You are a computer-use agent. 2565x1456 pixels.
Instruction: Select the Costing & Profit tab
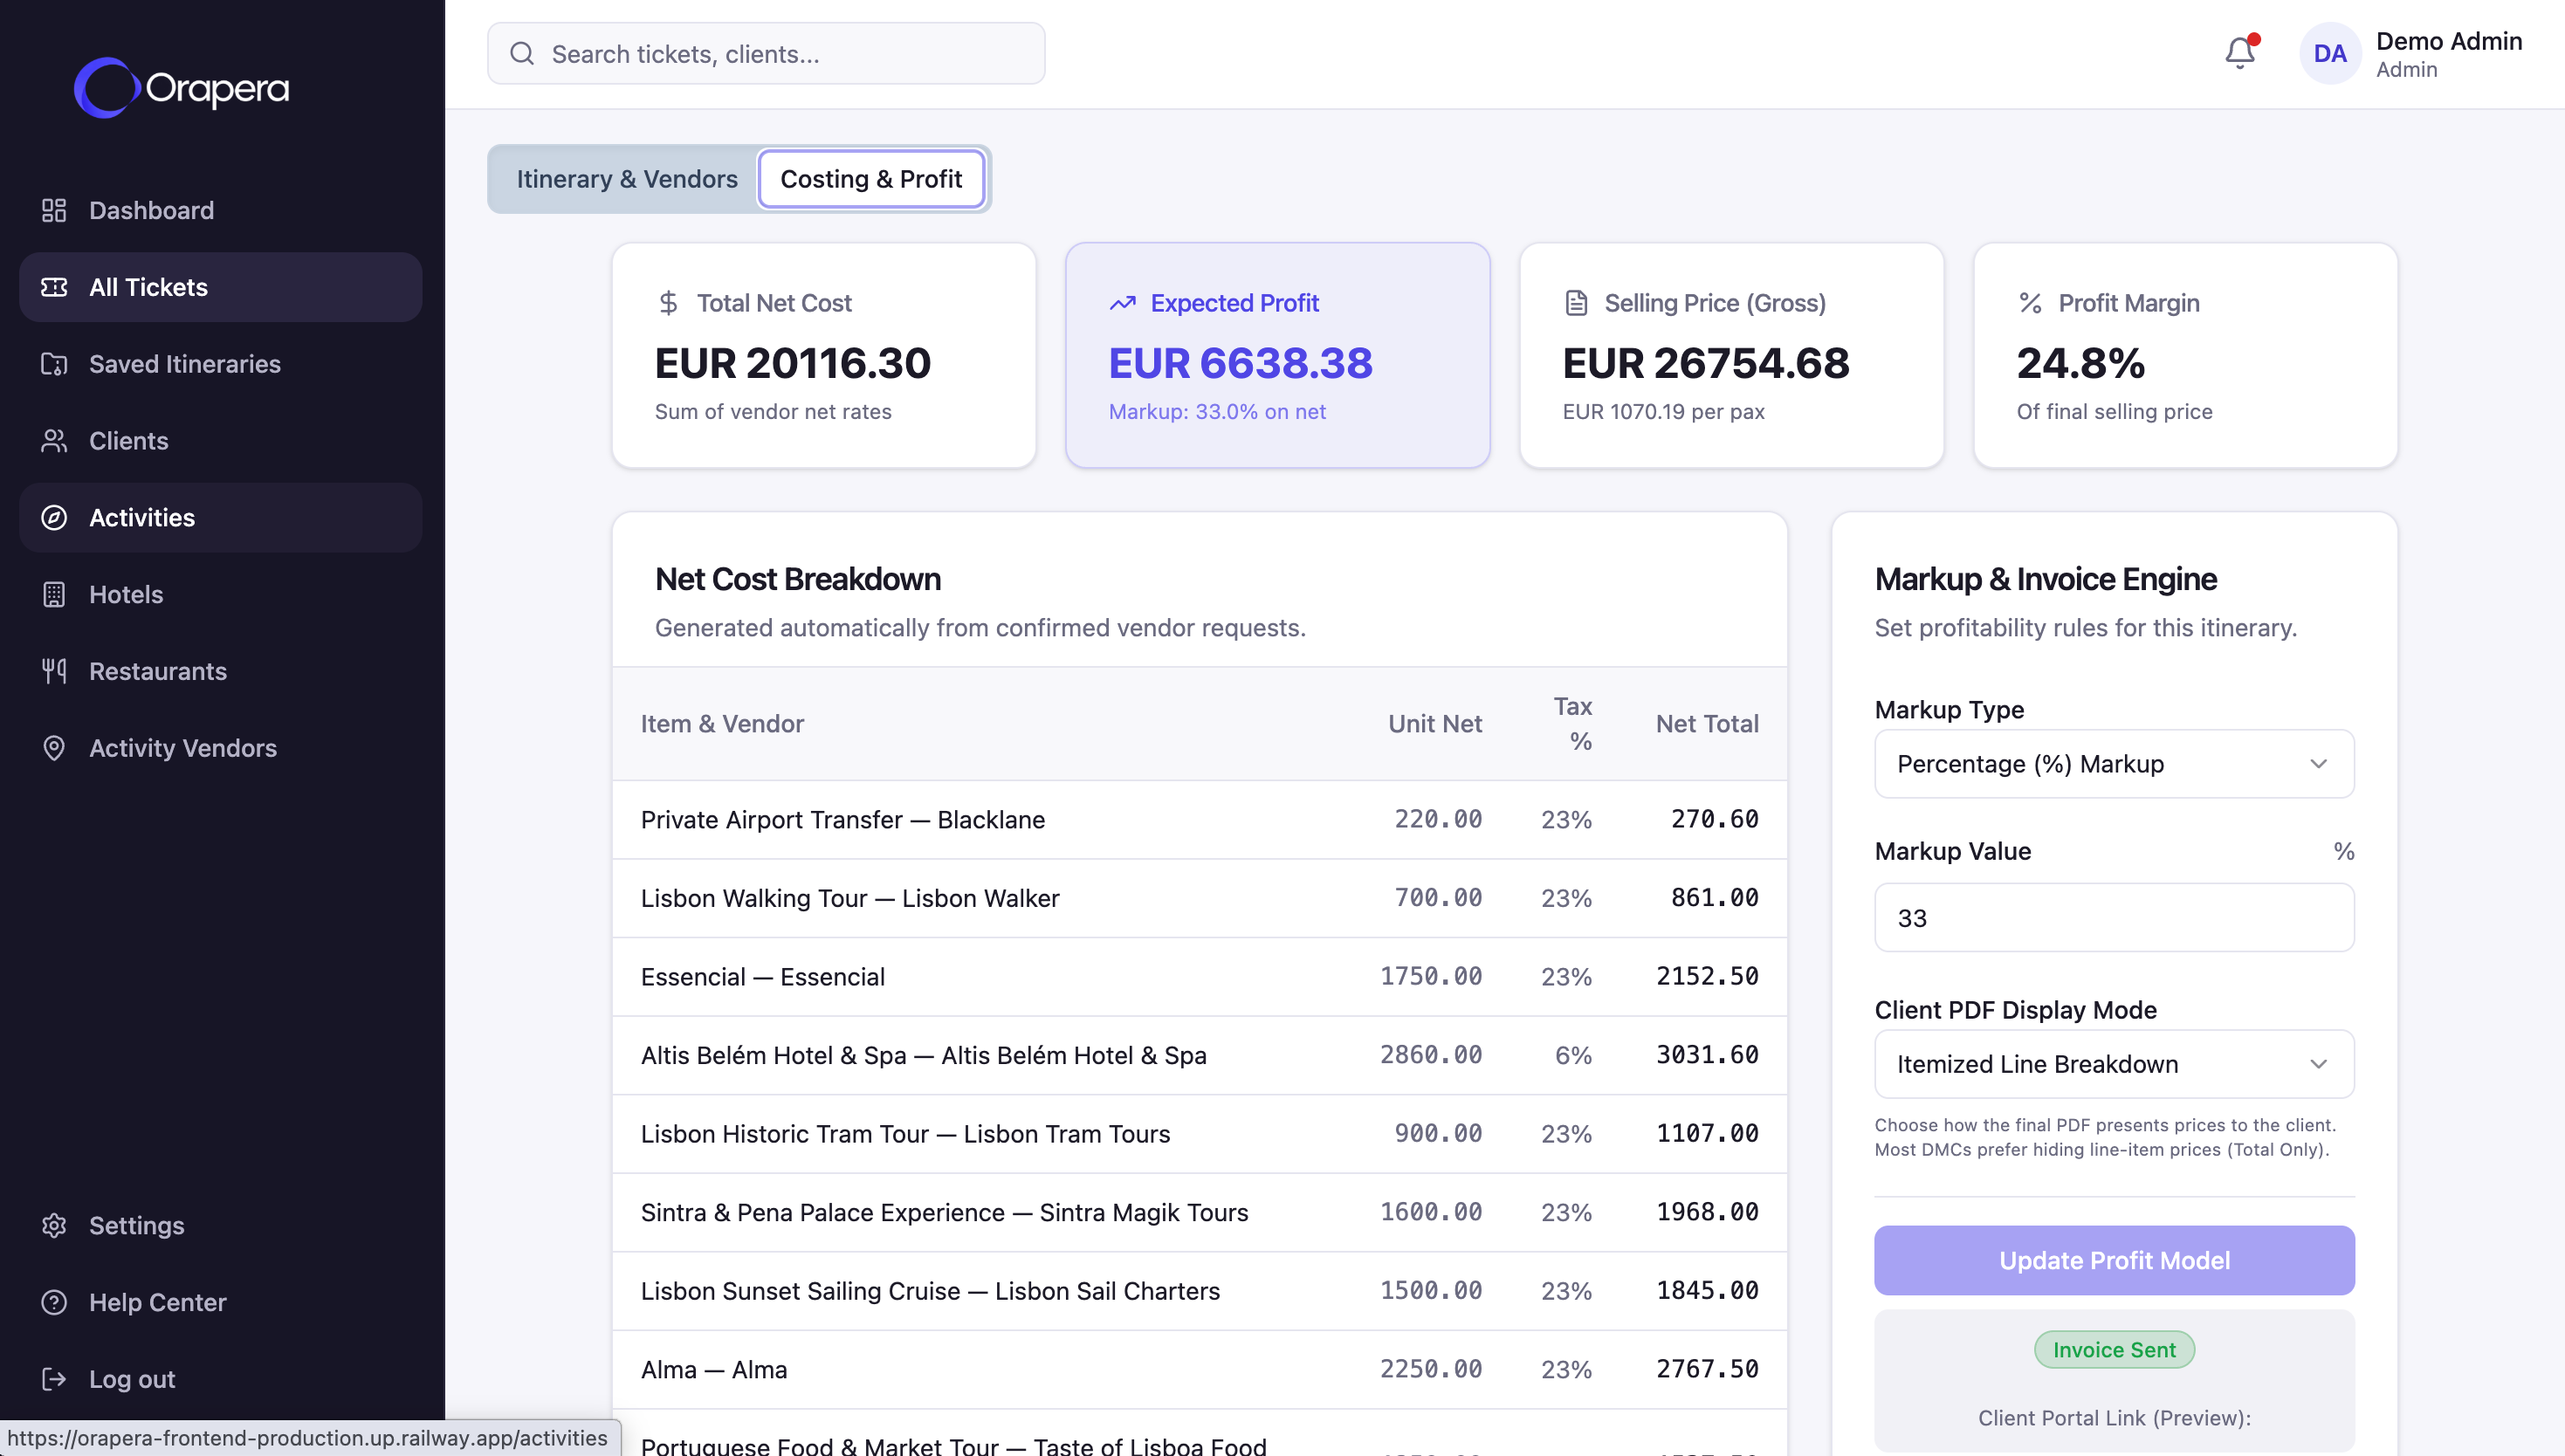[871, 179]
